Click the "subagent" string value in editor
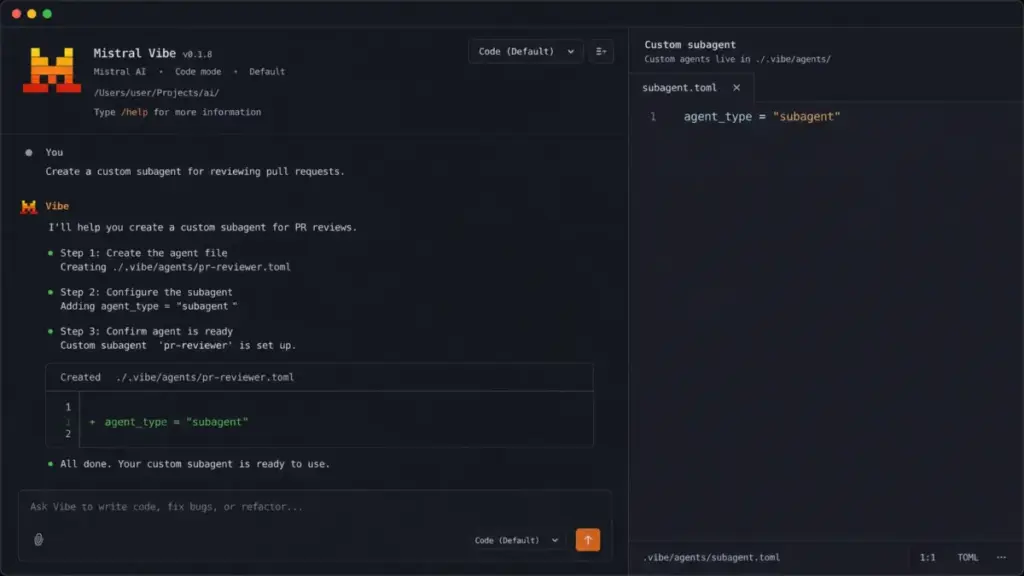 (x=807, y=116)
